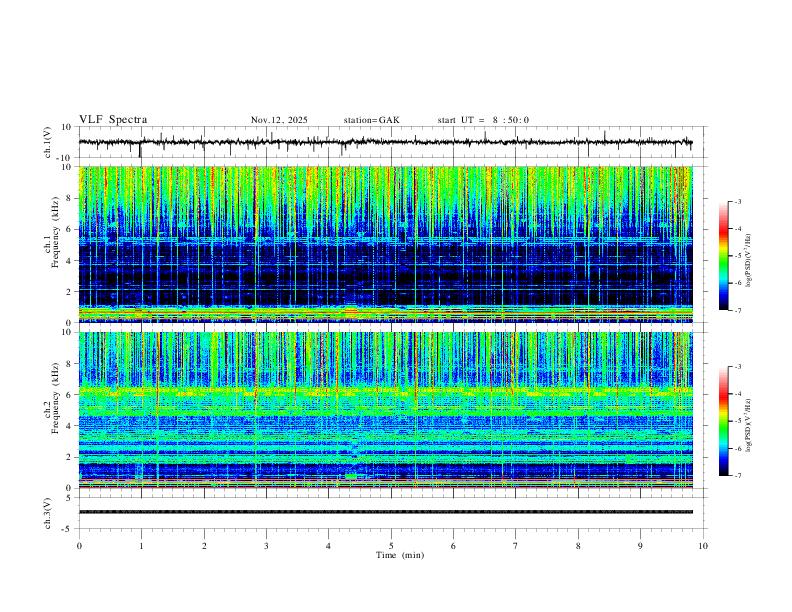Click the "-7" label on lower color bar
This screenshot has height=612, width=792.
[x=737, y=476]
